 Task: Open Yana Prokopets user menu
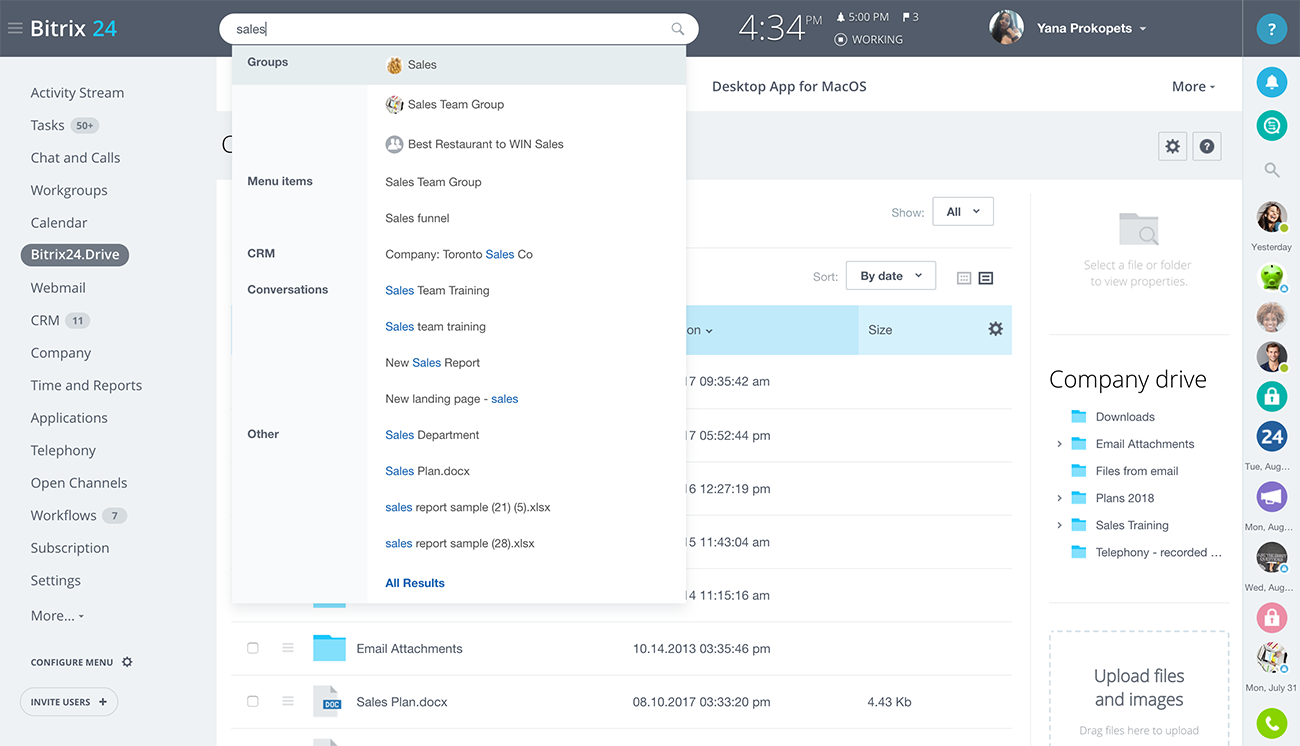click(x=1091, y=28)
